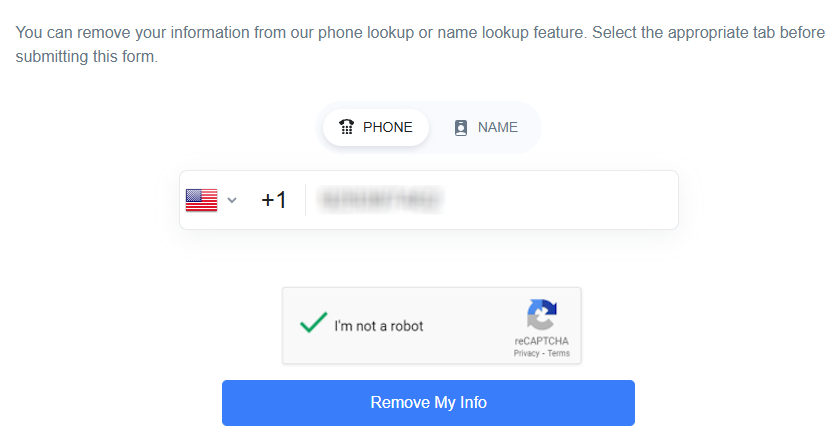Open the reCAPTCHA Terms link
Image resolution: width=838 pixels, height=445 pixels.
coord(558,354)
